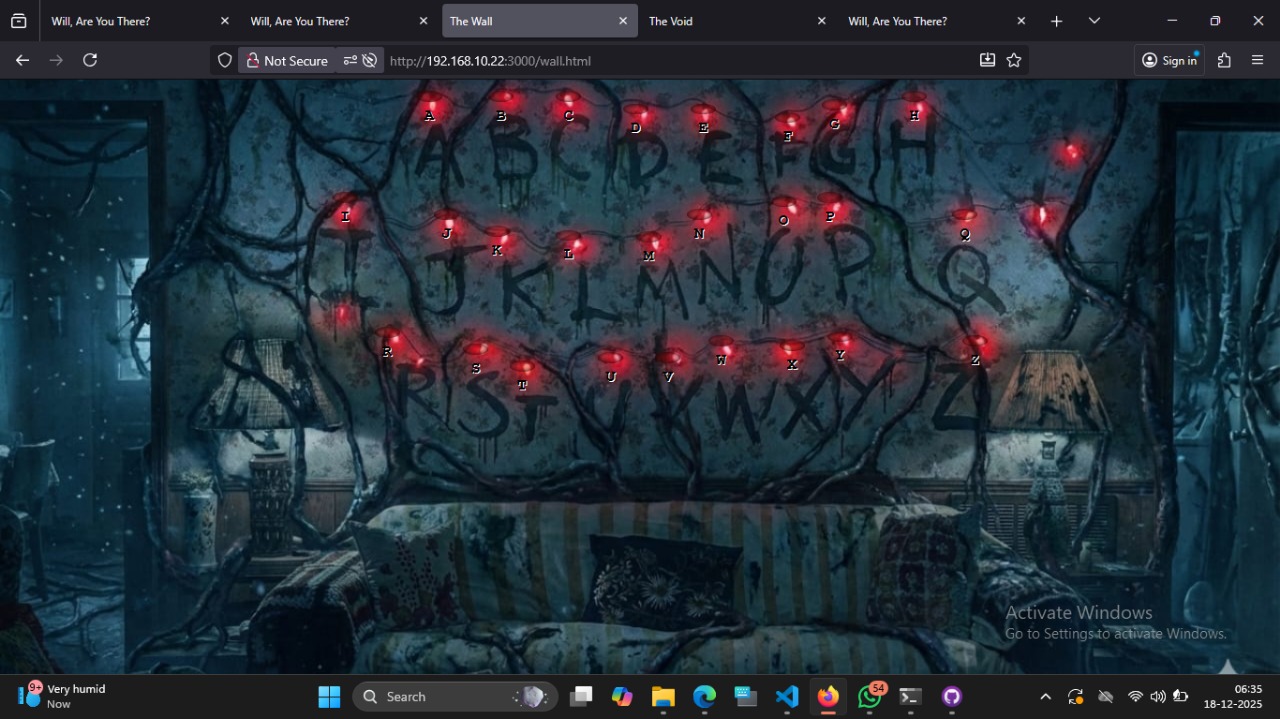Image resolution: width=1280 pixels, height=719 pixels.
Task: Open the Very humid weather widget
Action: click(62, 696)
